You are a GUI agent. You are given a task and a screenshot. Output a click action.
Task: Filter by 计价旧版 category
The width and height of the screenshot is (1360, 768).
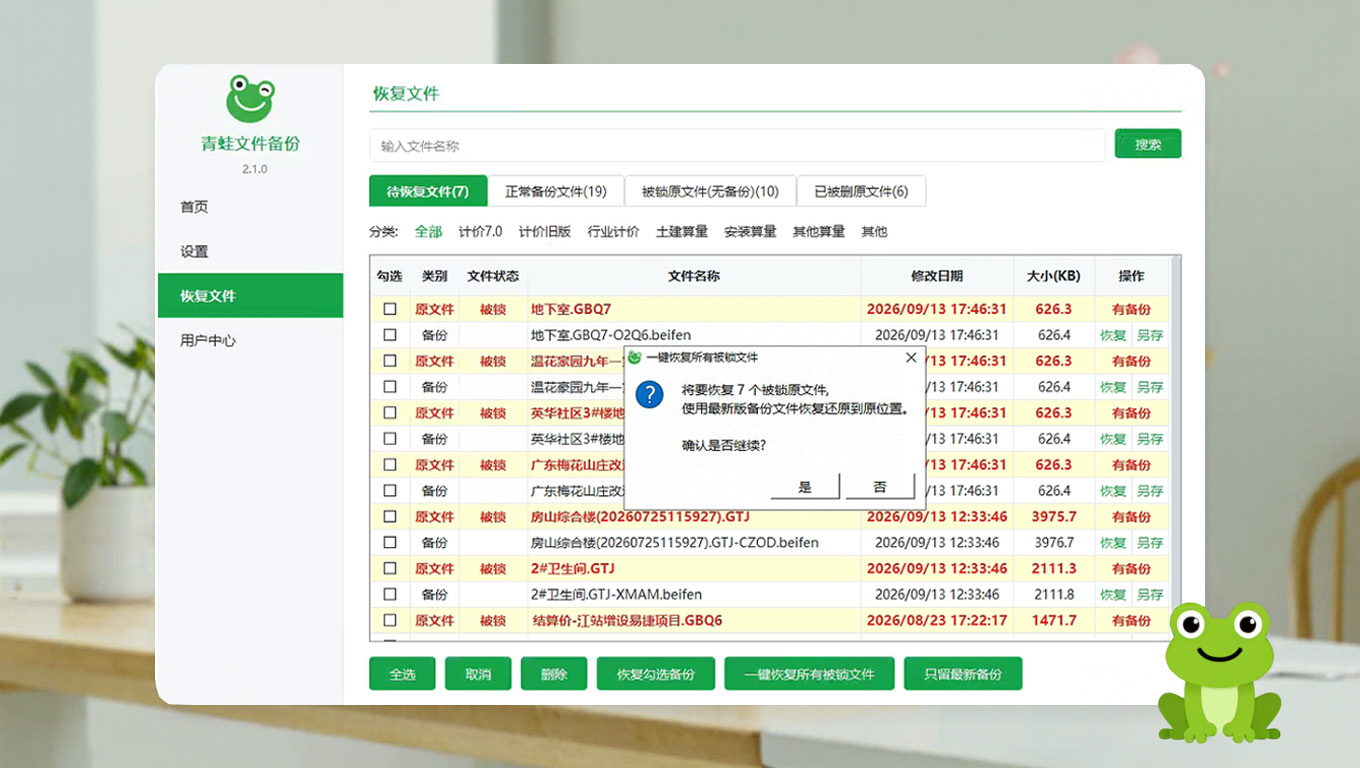(544, 231)
